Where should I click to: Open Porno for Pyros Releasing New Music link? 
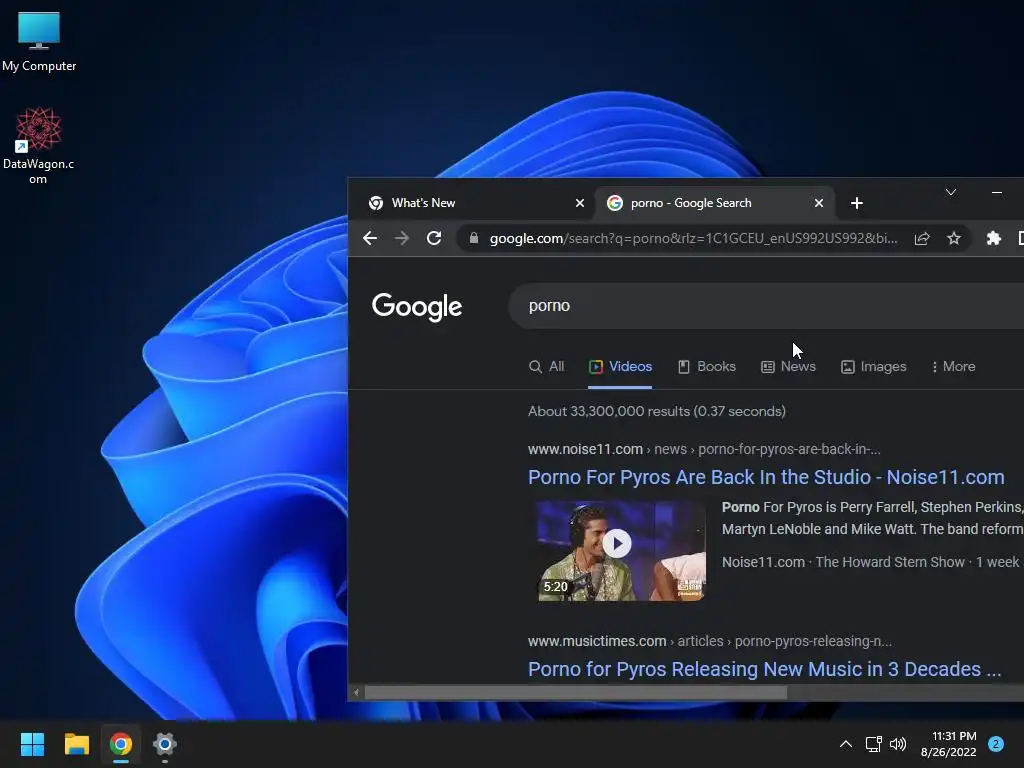point(764,669)
